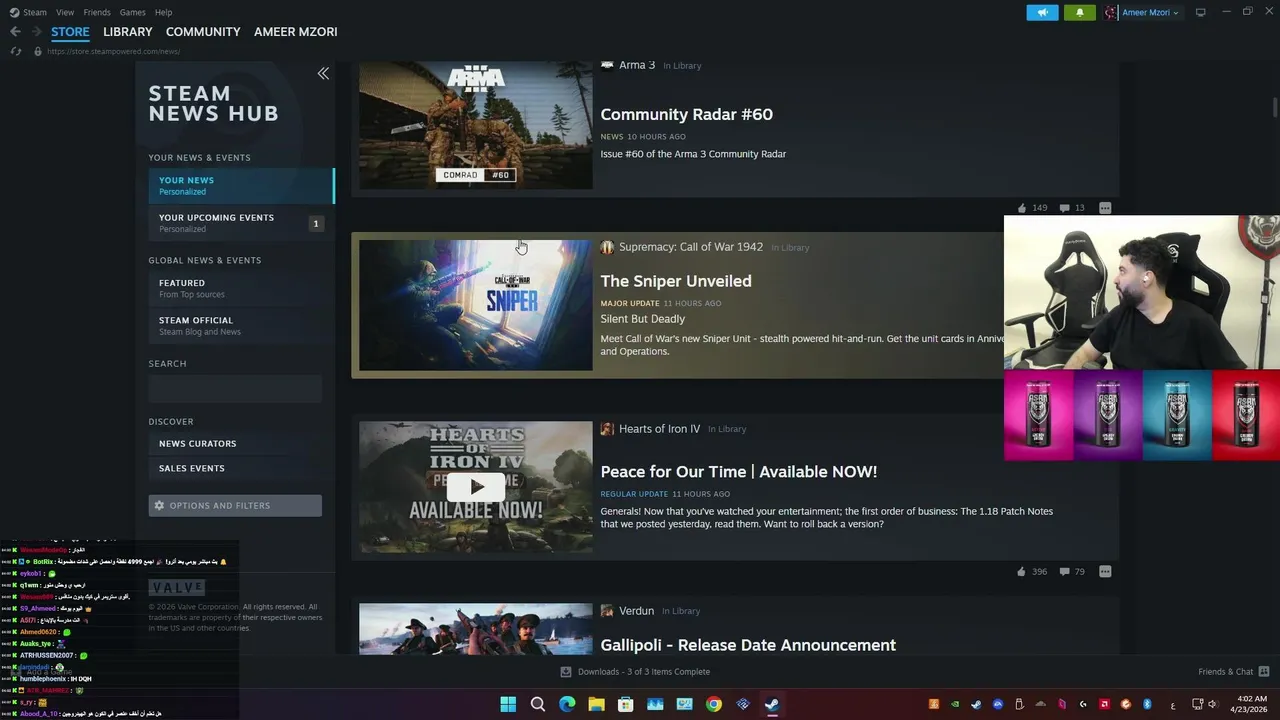
Task: Click the Bluetooth tray icon
Action: tap(1148, 704)
